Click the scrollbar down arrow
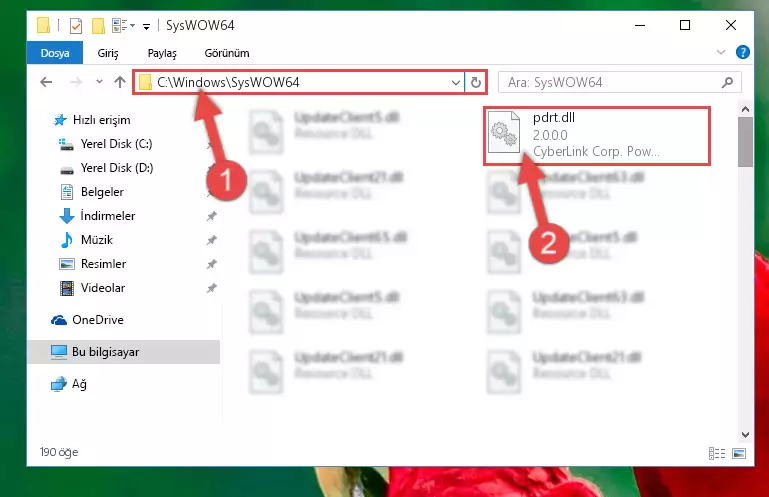769x497 pixels. [x=745, y=434]
